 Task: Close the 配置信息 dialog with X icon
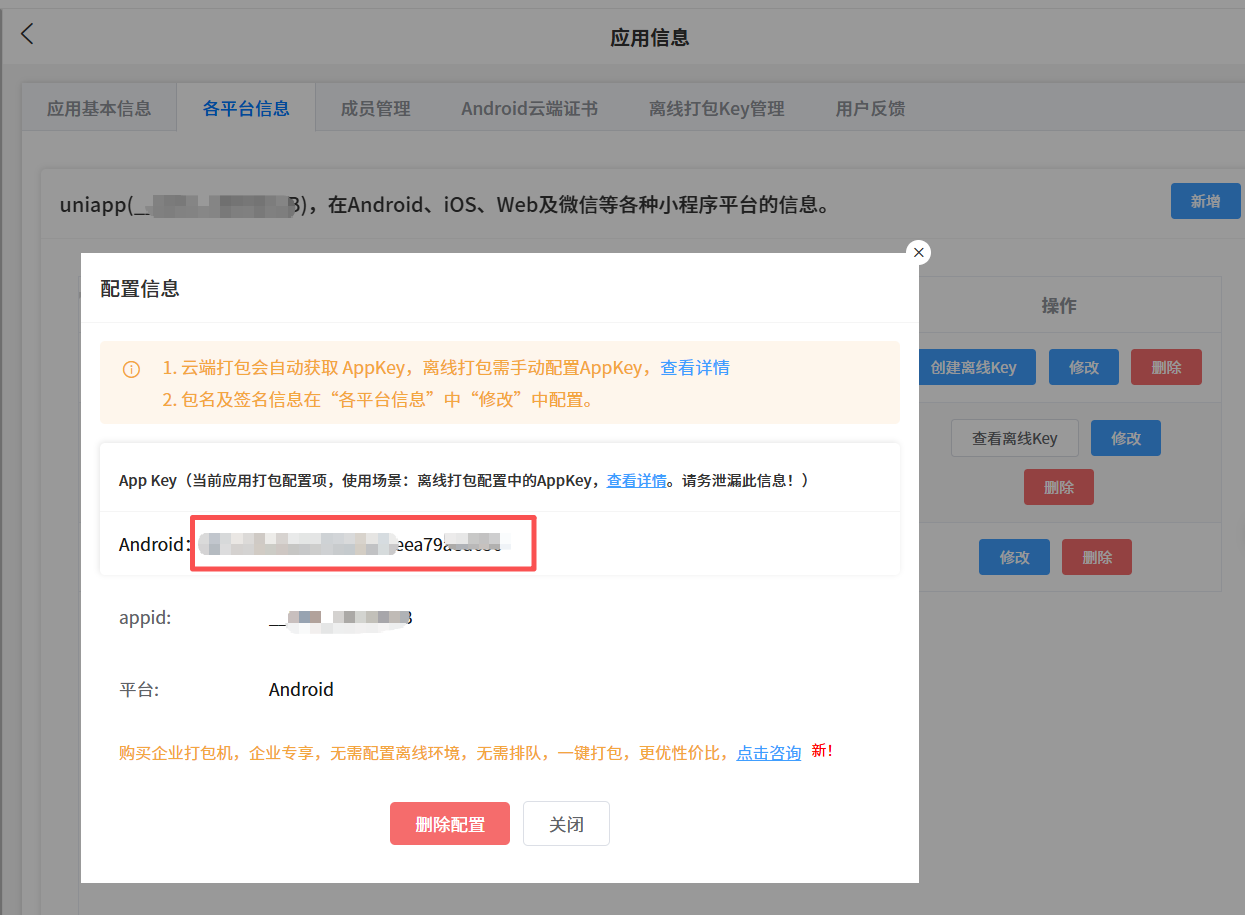918,253
